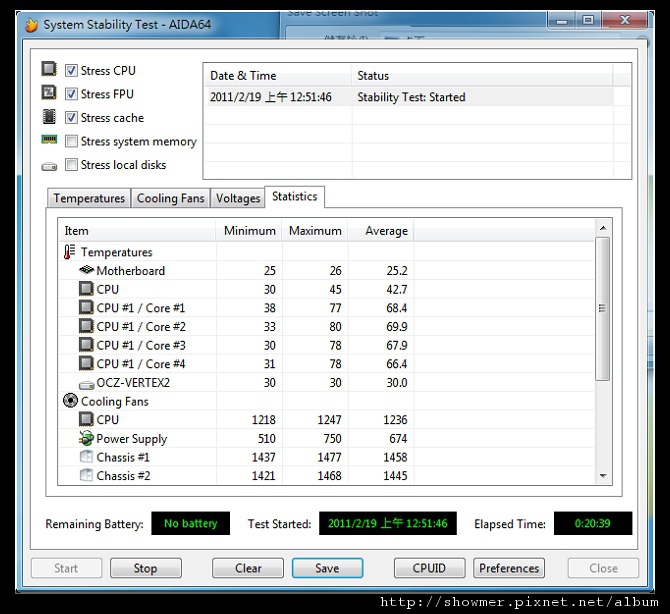670x614 pixels.
Task: Click the cache chip icon beside Stress cache
Action: (x=49, y=116)
